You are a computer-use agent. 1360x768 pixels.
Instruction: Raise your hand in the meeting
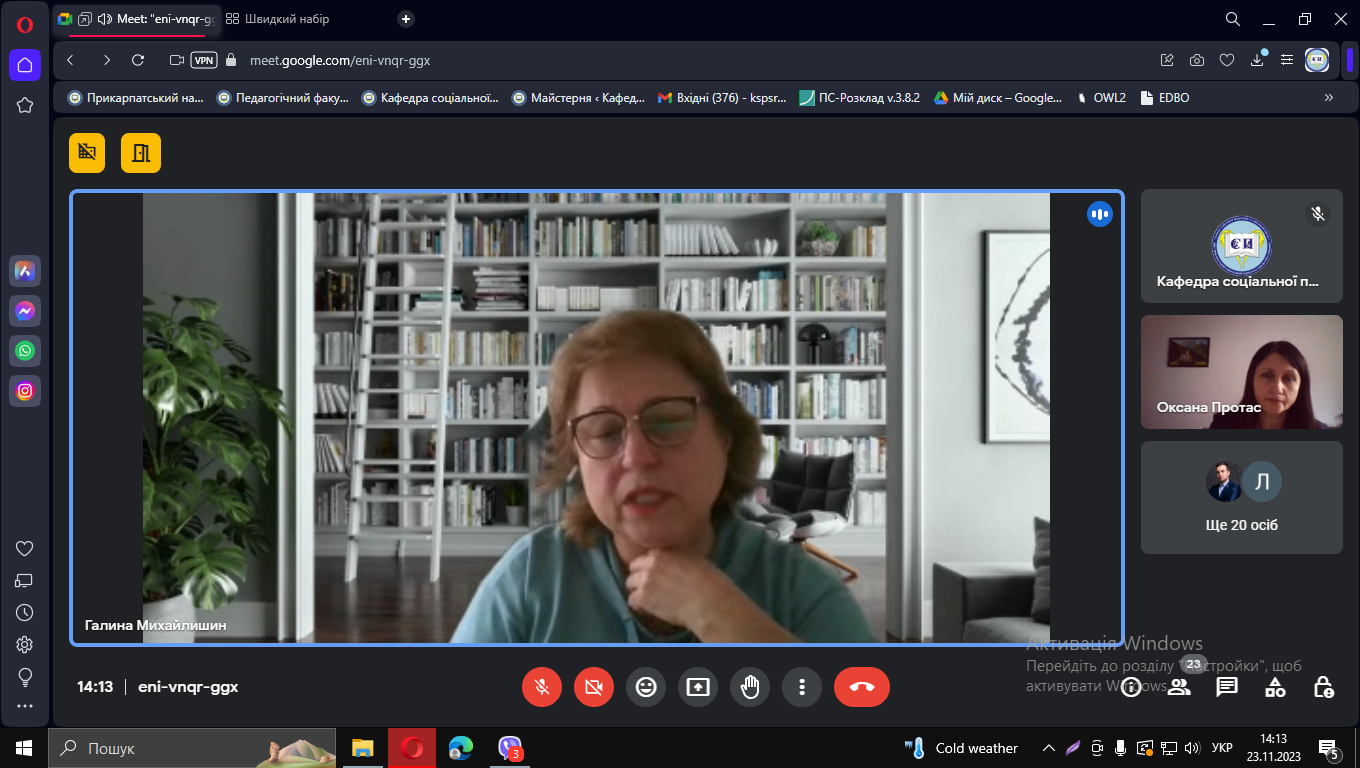750,687
